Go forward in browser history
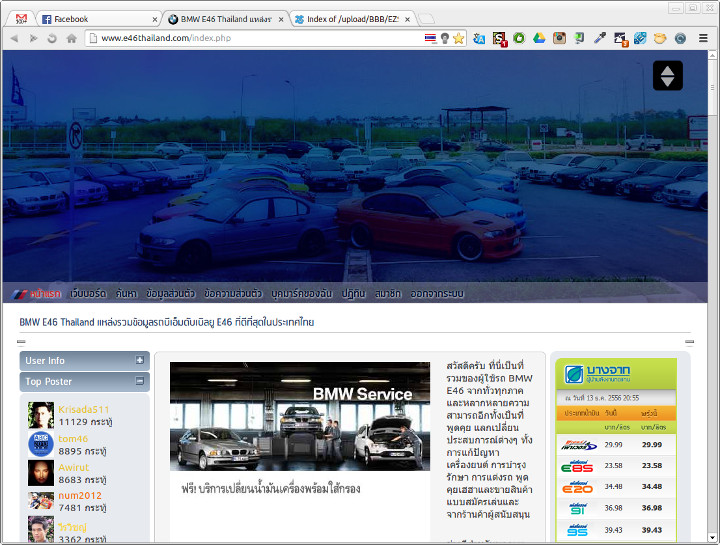 tap(33, 38)
